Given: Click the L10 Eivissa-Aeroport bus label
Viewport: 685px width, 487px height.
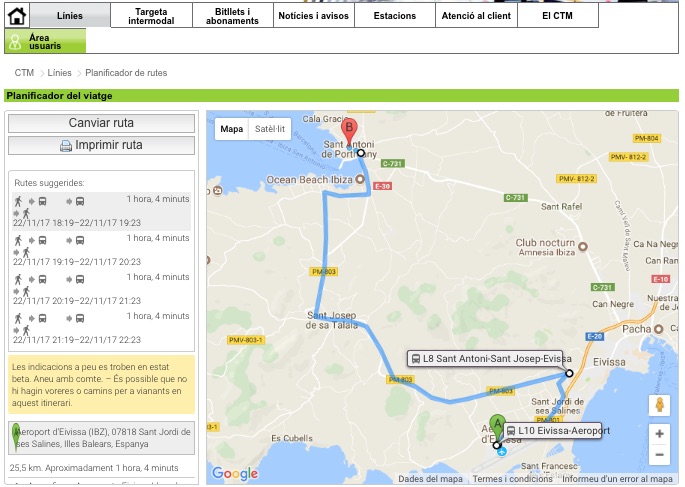Looking at the screenshot, I should (x=553, y=431).
